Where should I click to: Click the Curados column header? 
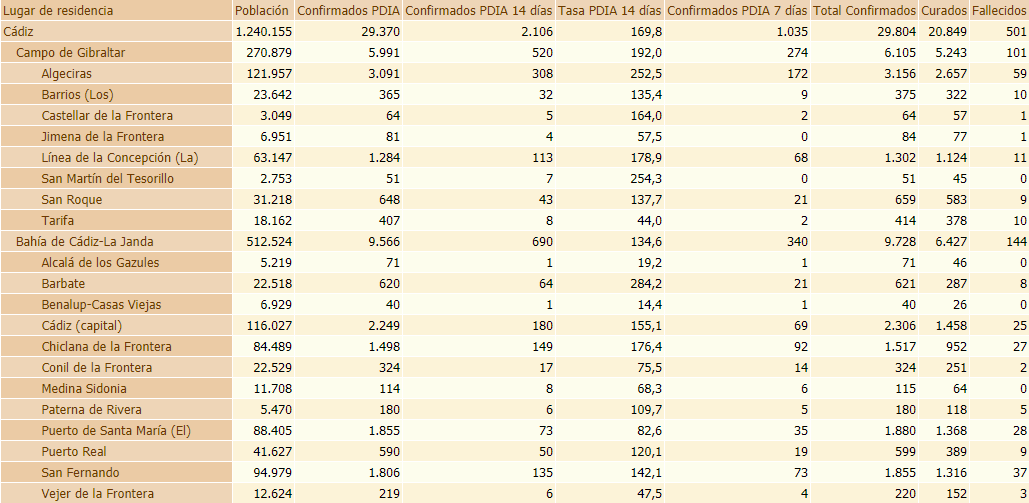click(943, 11)
